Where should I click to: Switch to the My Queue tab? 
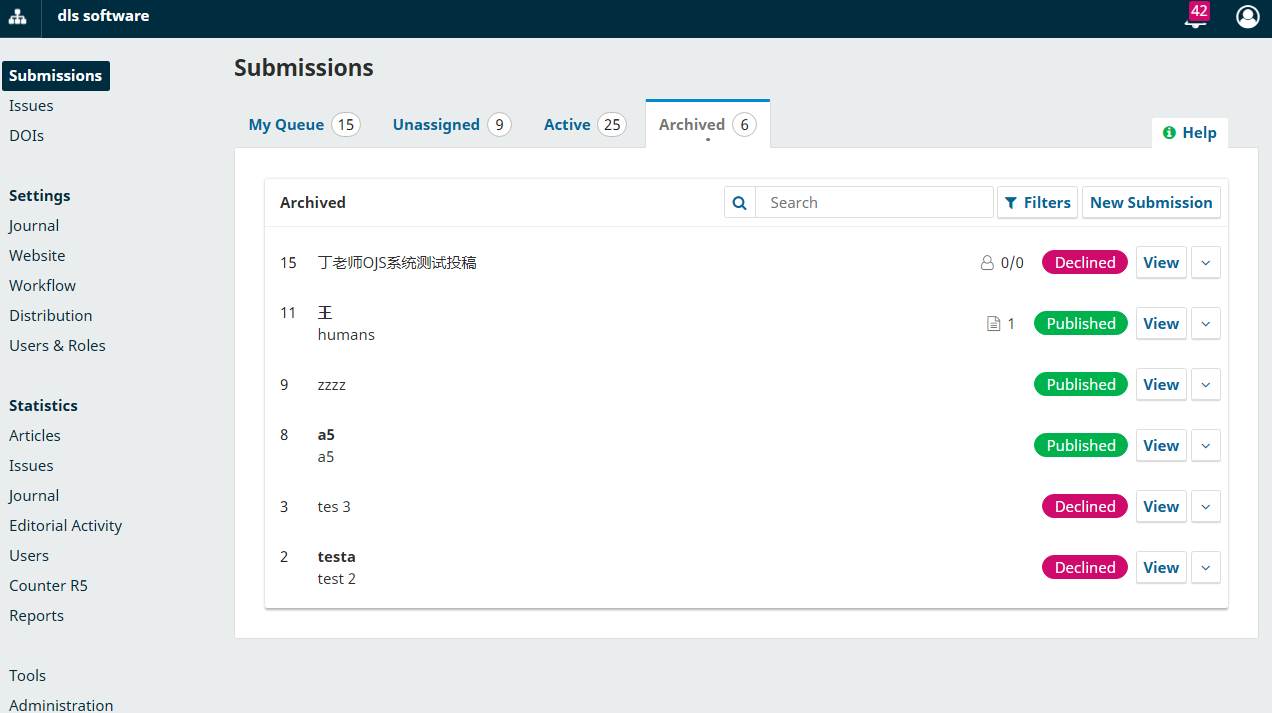tap(286, 125)
